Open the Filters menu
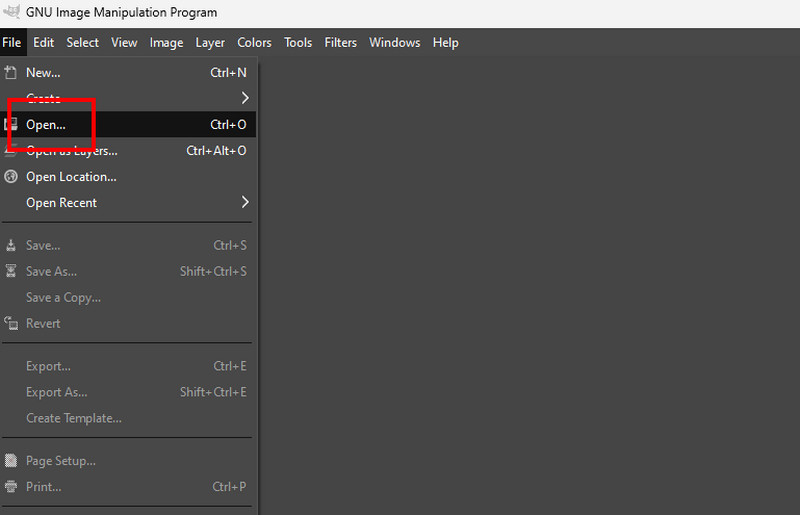Viewport: 800px width, 515px height. pyautogui.click(x=340, y=42)
